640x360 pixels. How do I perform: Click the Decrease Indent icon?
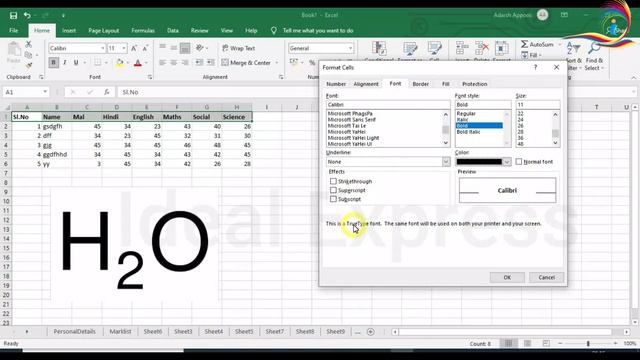(x=199, y=62)
